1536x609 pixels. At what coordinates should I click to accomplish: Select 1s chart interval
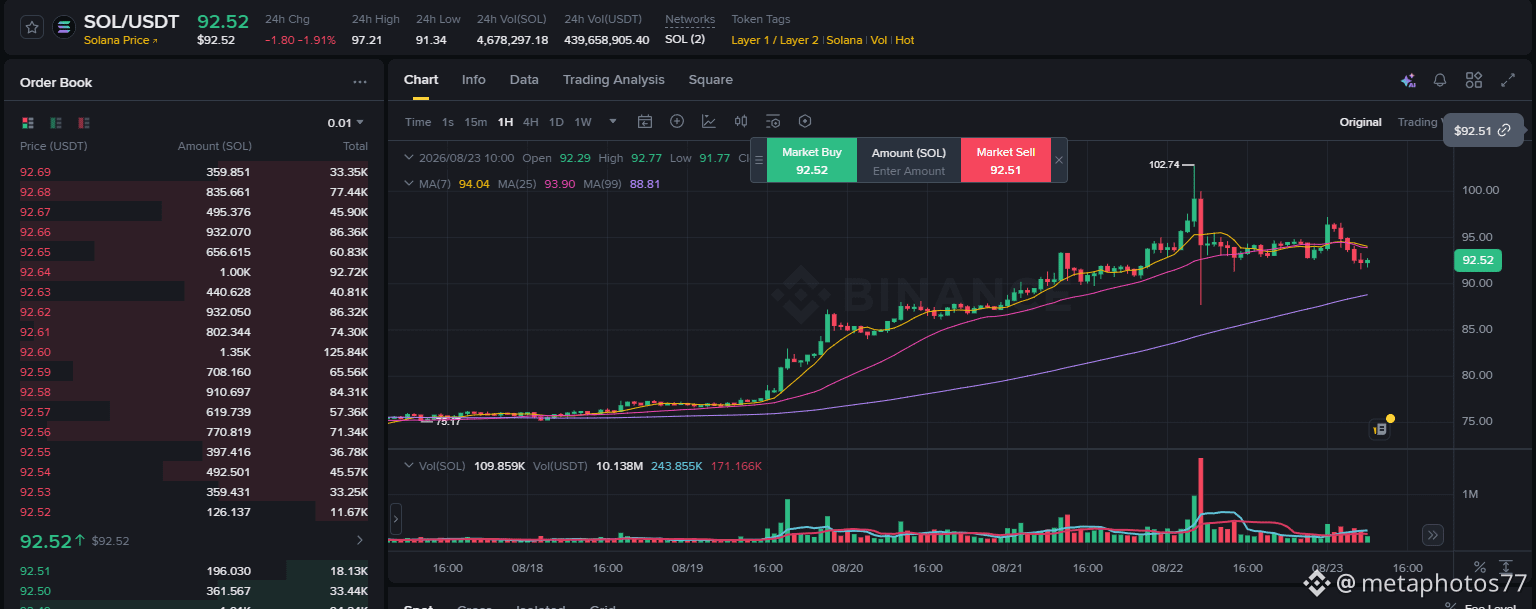448,122
